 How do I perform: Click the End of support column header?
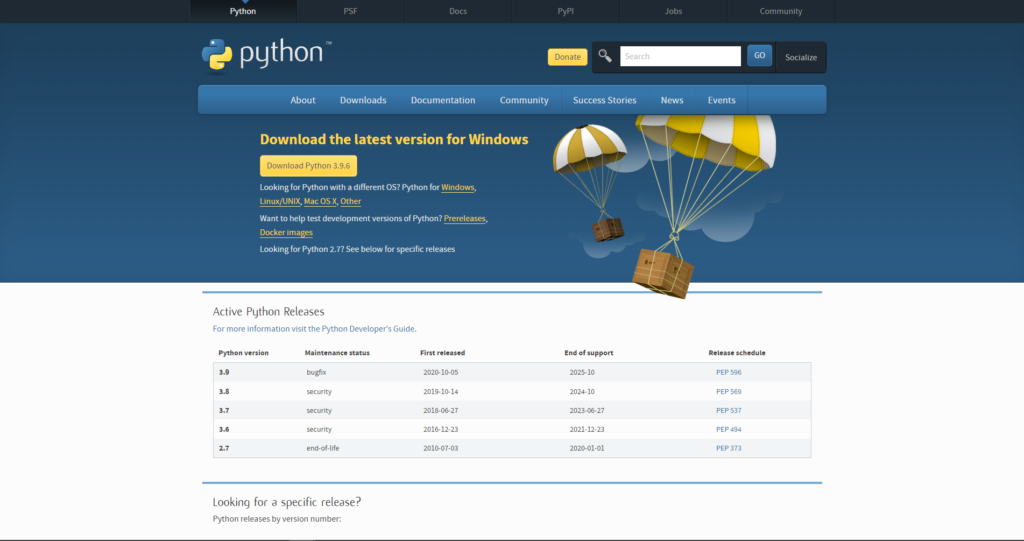(x=589, y=353)
